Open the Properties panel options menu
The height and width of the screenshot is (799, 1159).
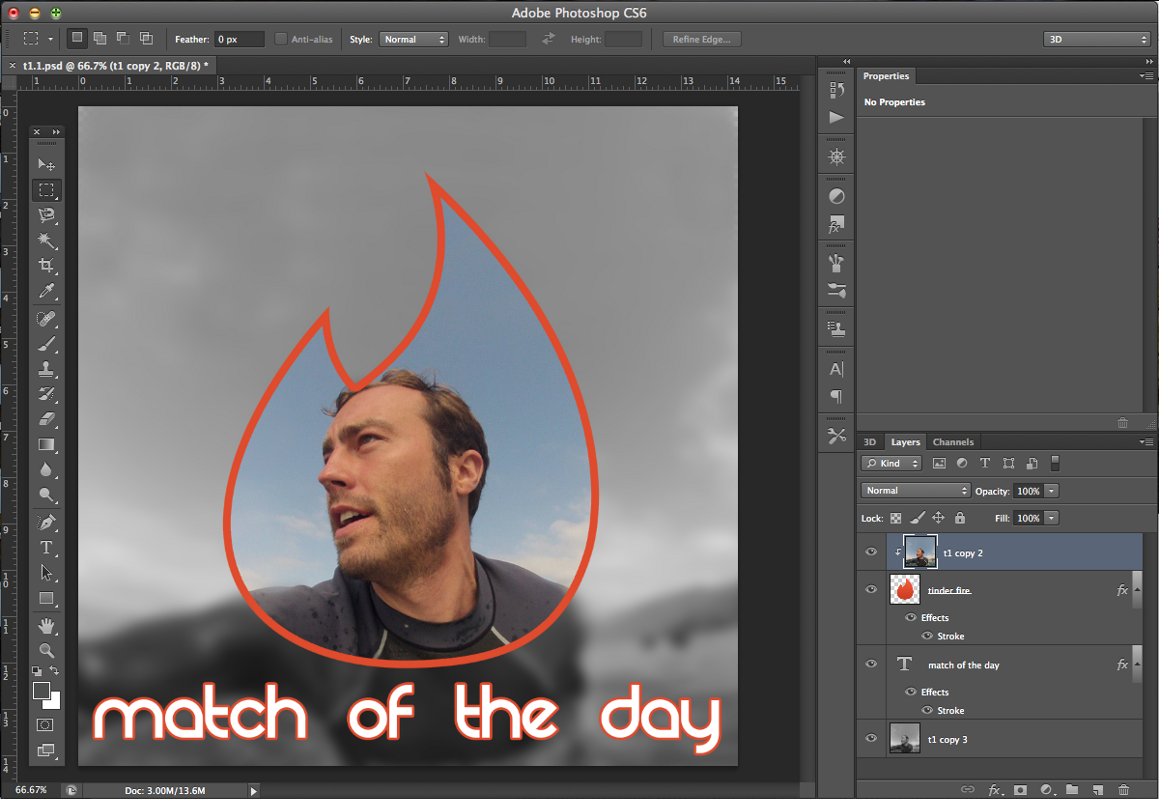[1146, 76]
